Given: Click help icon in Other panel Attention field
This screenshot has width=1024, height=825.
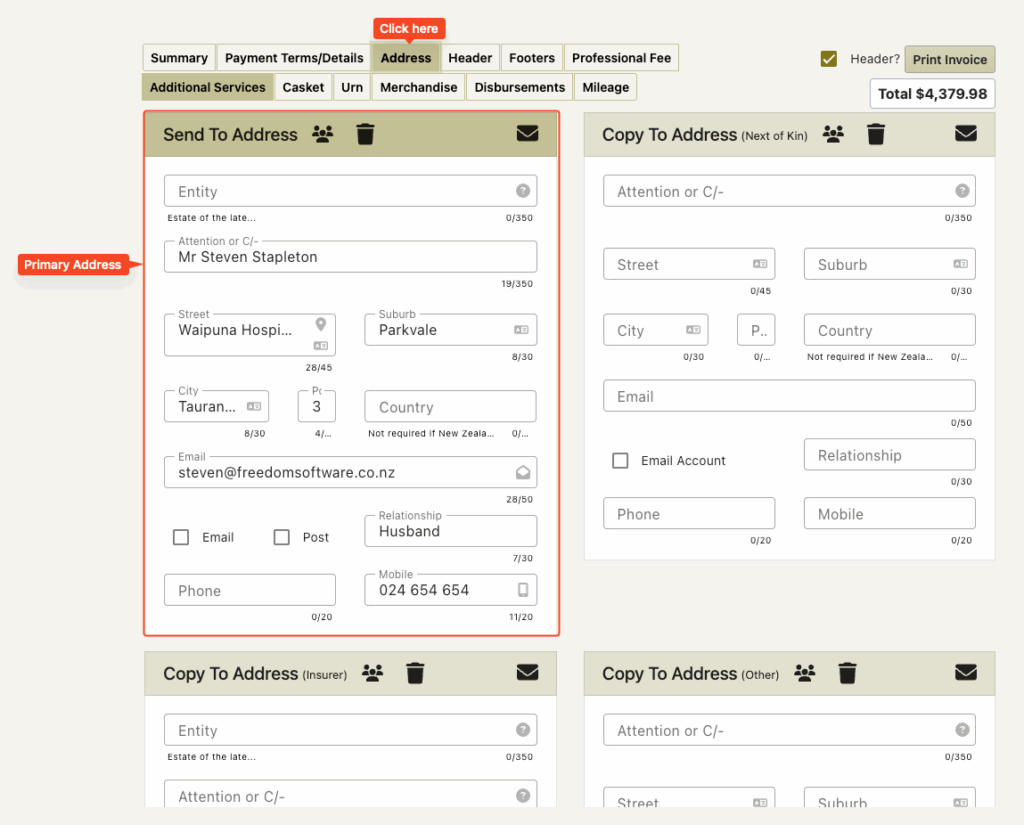Looking at the screenshot, I should (962, 730).
